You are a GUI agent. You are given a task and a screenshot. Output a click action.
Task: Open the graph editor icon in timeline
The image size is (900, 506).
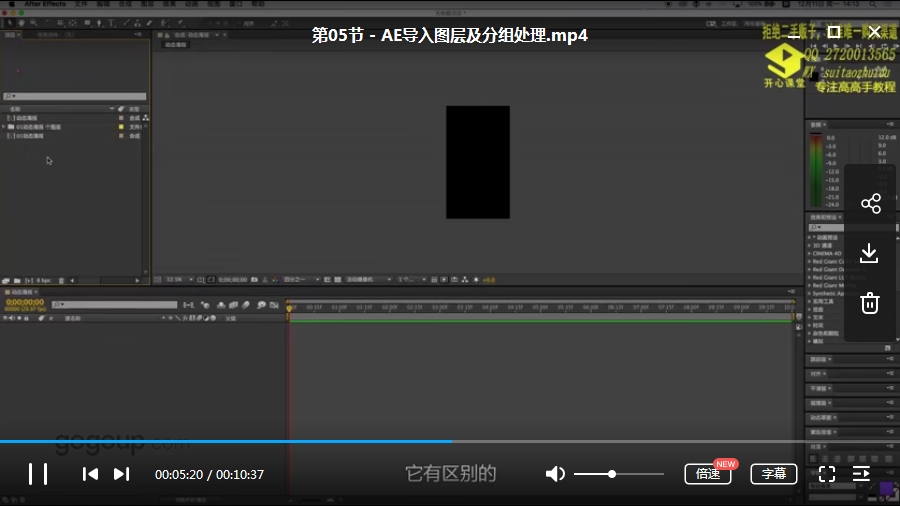[274, 305]
